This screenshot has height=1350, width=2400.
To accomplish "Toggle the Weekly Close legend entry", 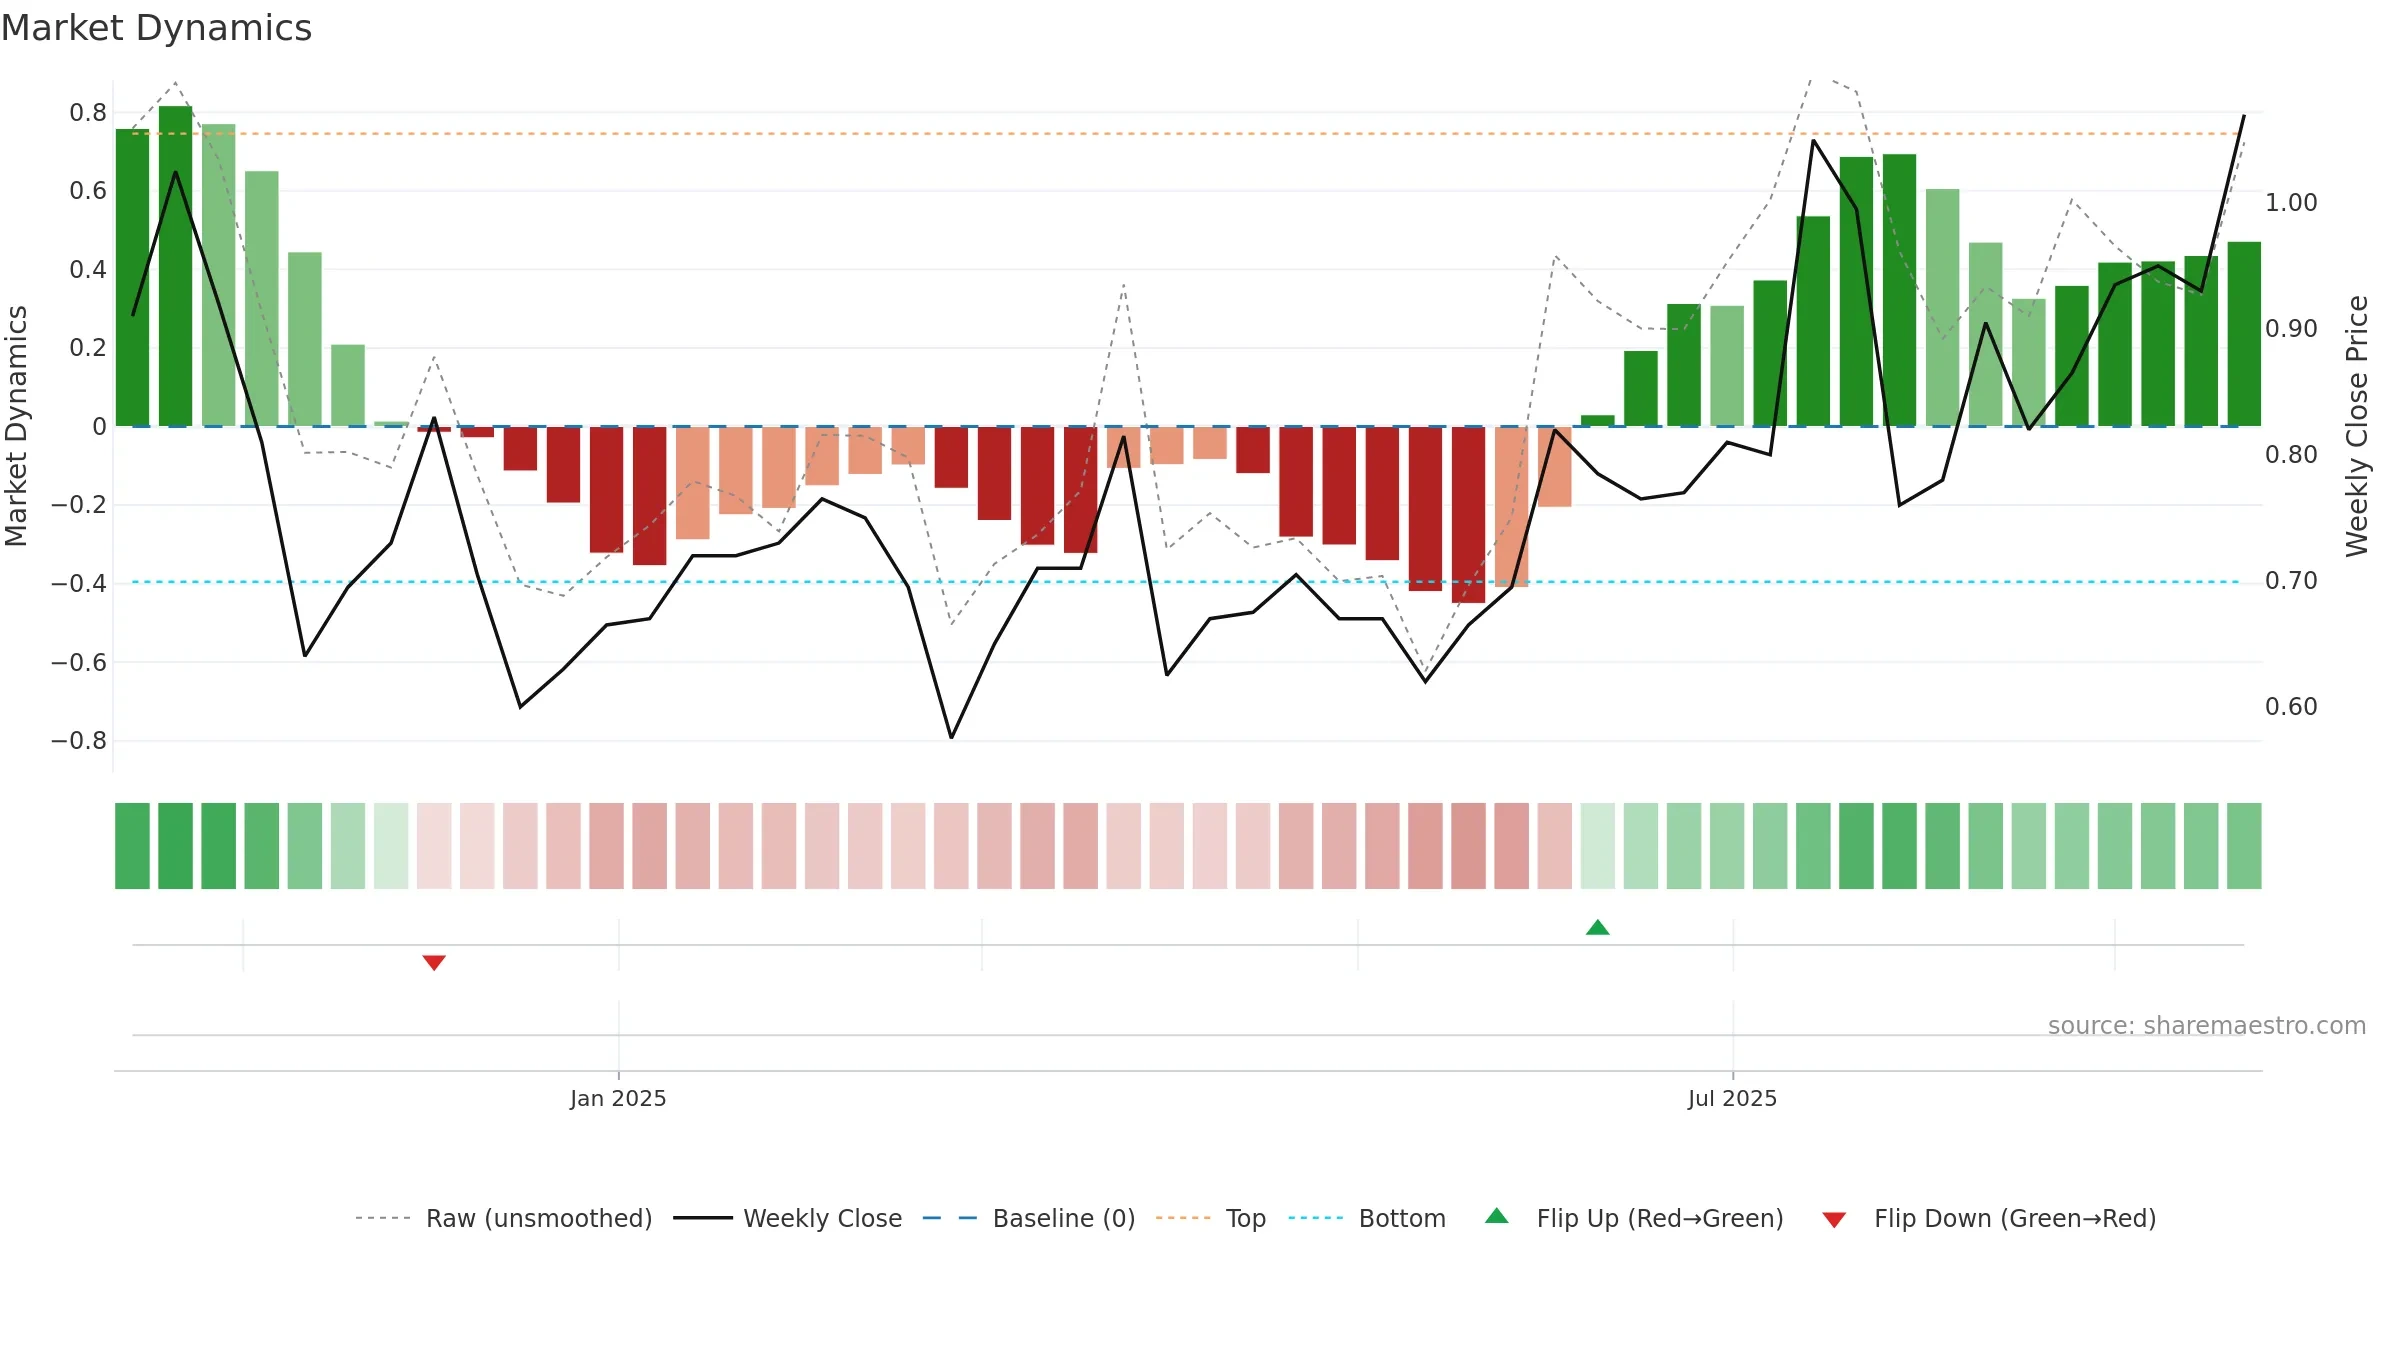I will coord(788,1218).
